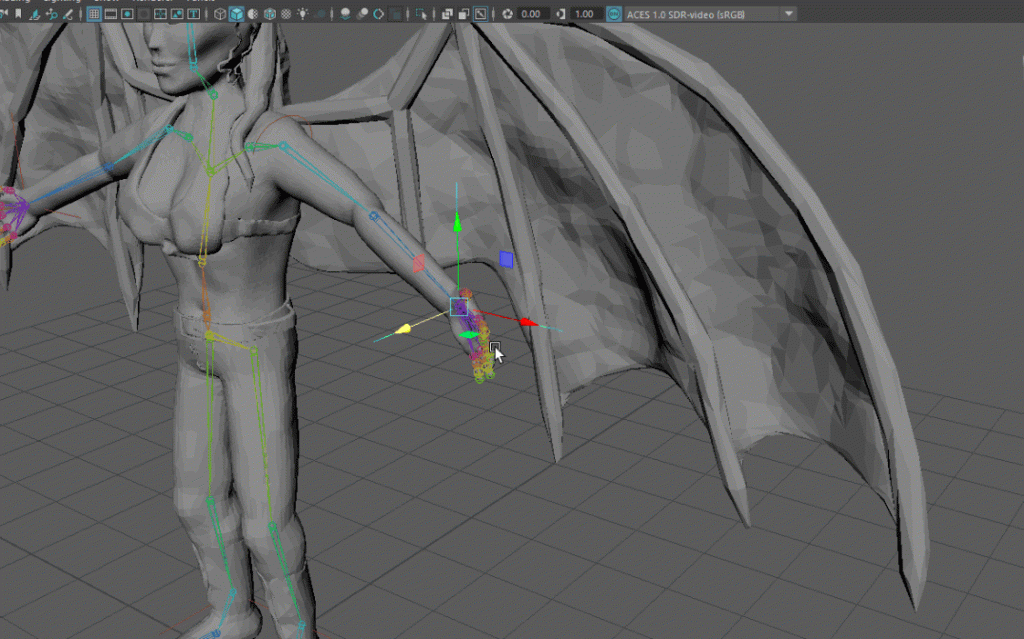Switch to wireframe display mode
1024x639 pixels.
[x=220, y=14]
